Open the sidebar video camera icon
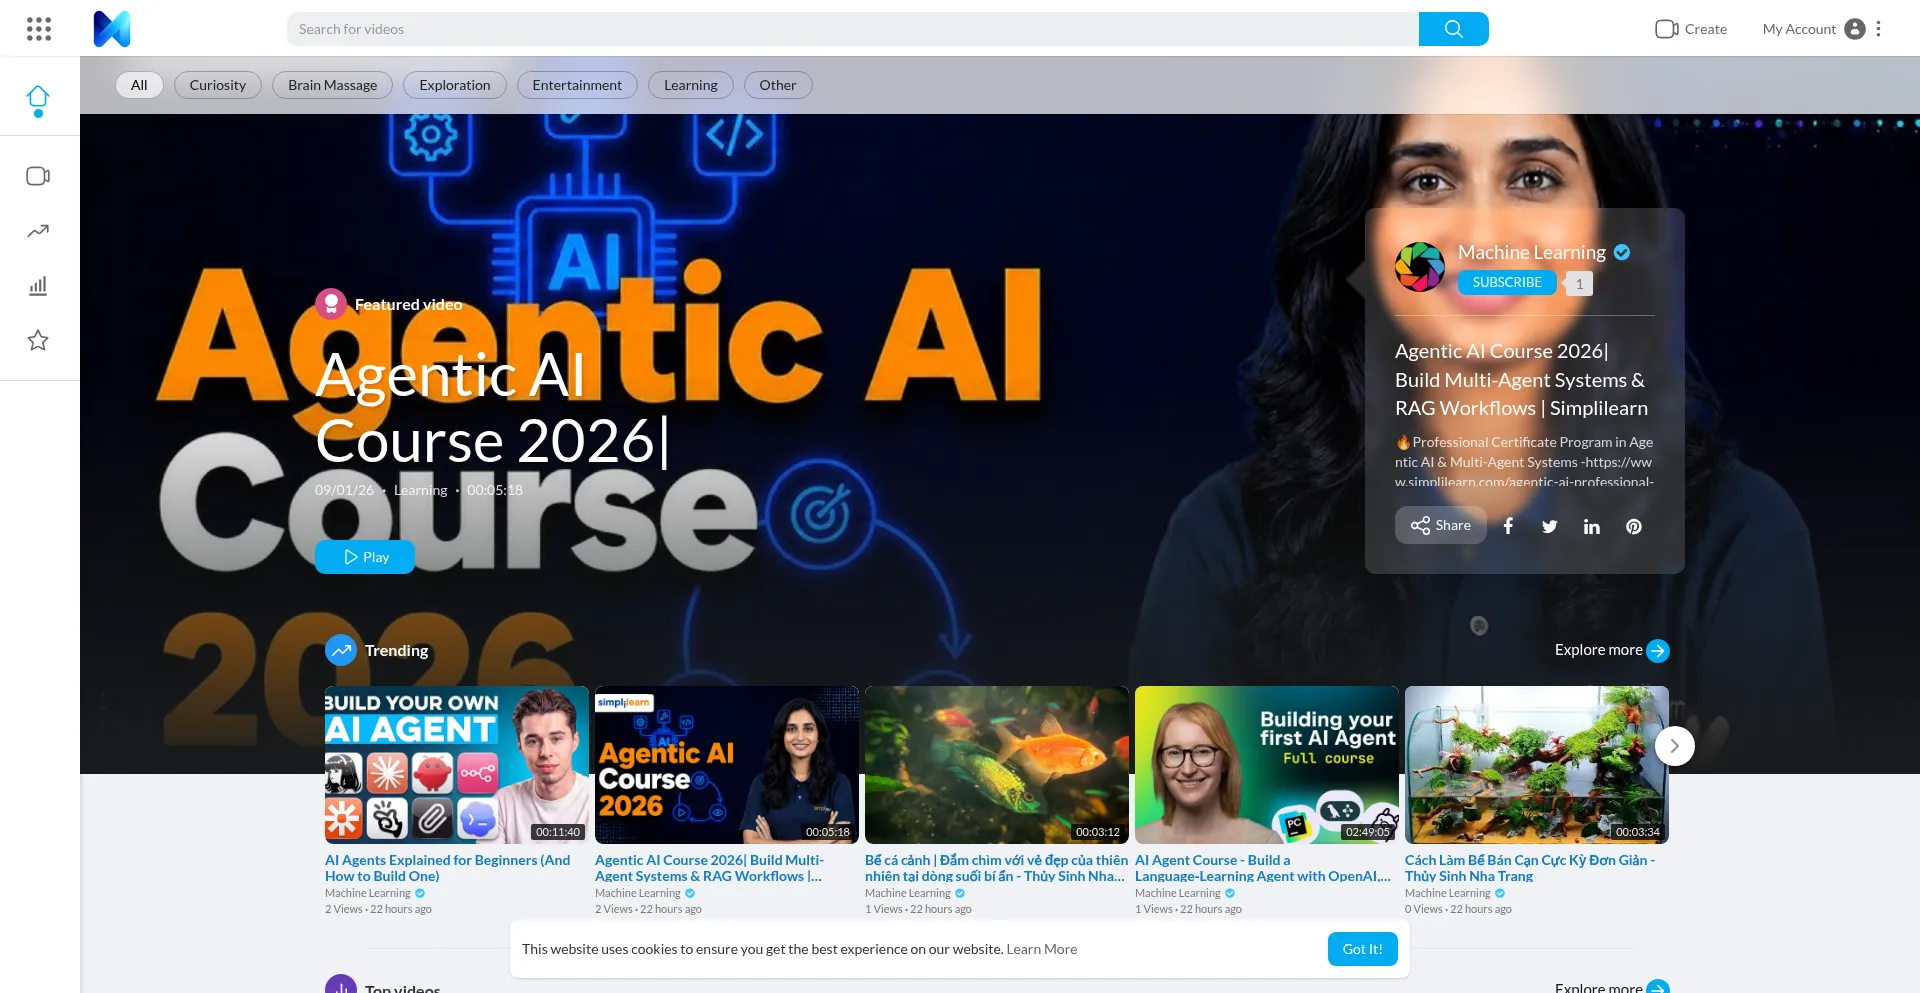This screenshot has width=1920, height=993. 38,176
